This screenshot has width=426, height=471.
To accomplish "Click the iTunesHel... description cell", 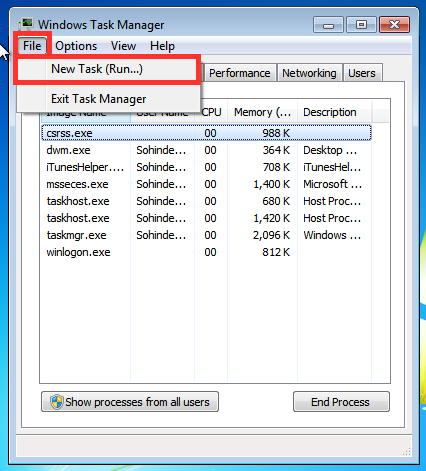I will [332, 167].
